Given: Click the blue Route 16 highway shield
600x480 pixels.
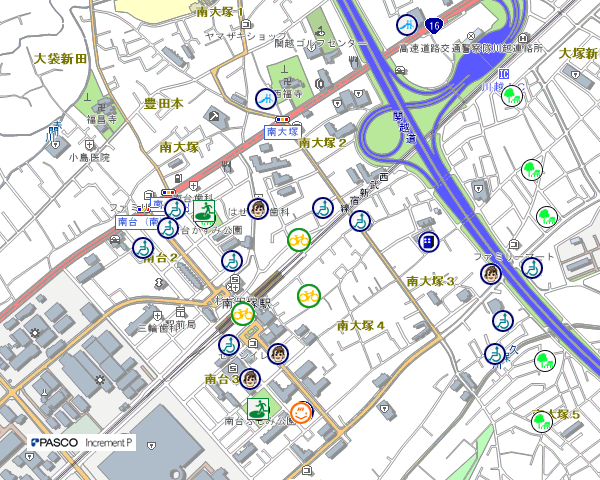Looking at the screenshot, I should (434, 26).
